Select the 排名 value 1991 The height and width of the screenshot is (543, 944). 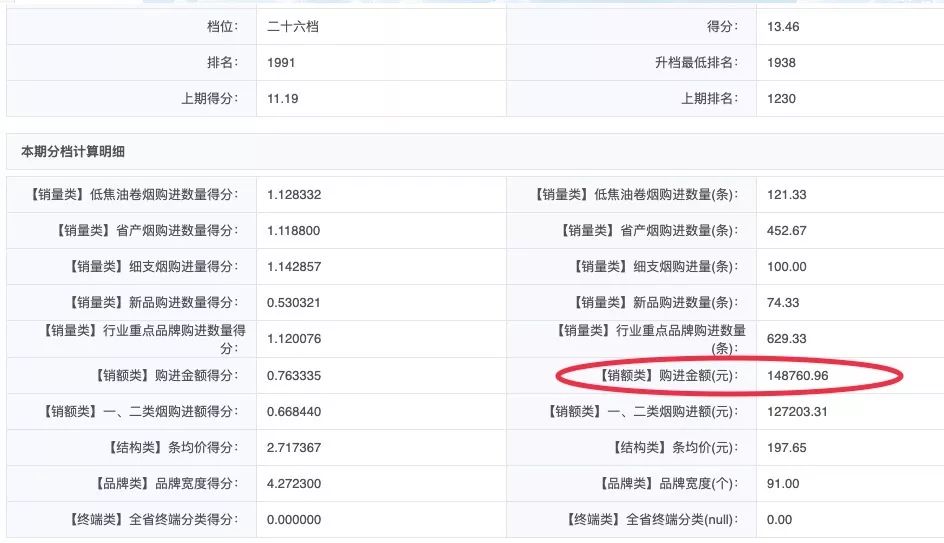pos(281,63)
